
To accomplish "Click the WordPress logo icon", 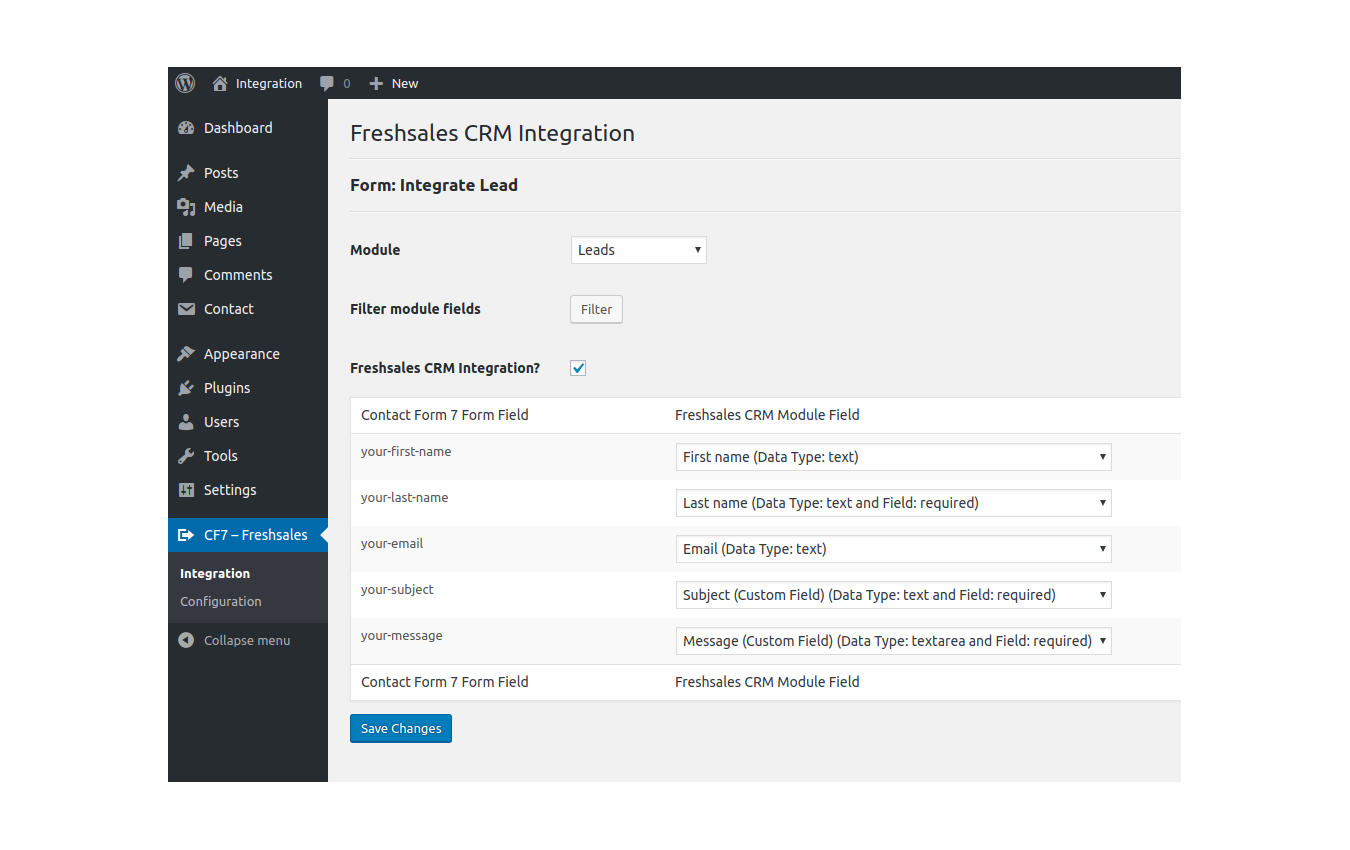I will click(185, 84).
